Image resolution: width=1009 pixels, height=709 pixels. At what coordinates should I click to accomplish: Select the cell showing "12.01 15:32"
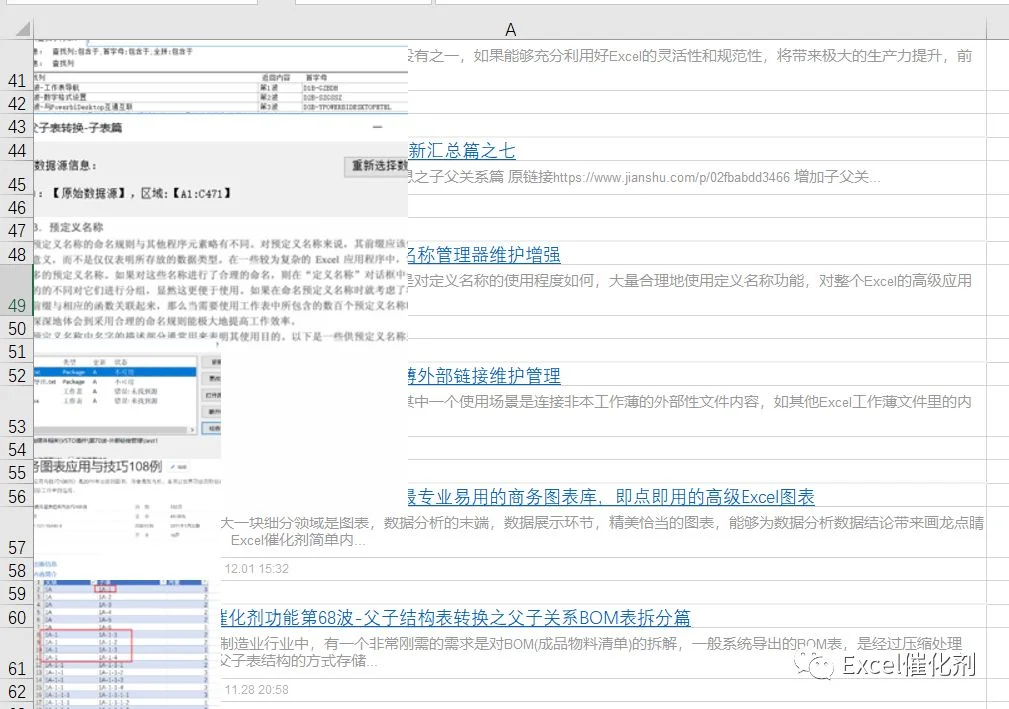pyautogui.click(x=257, y=569)
